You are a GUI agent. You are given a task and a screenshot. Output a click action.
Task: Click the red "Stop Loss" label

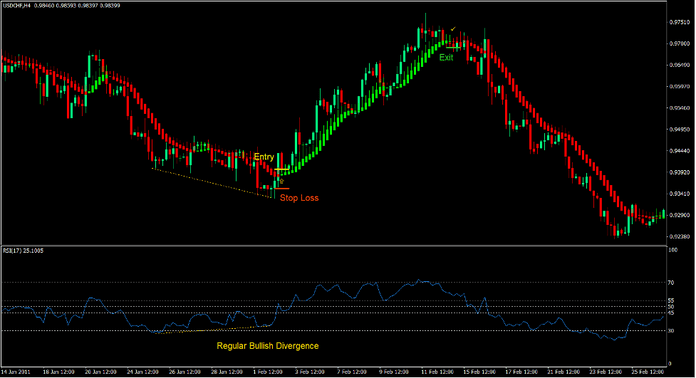(x=299, y=198)
